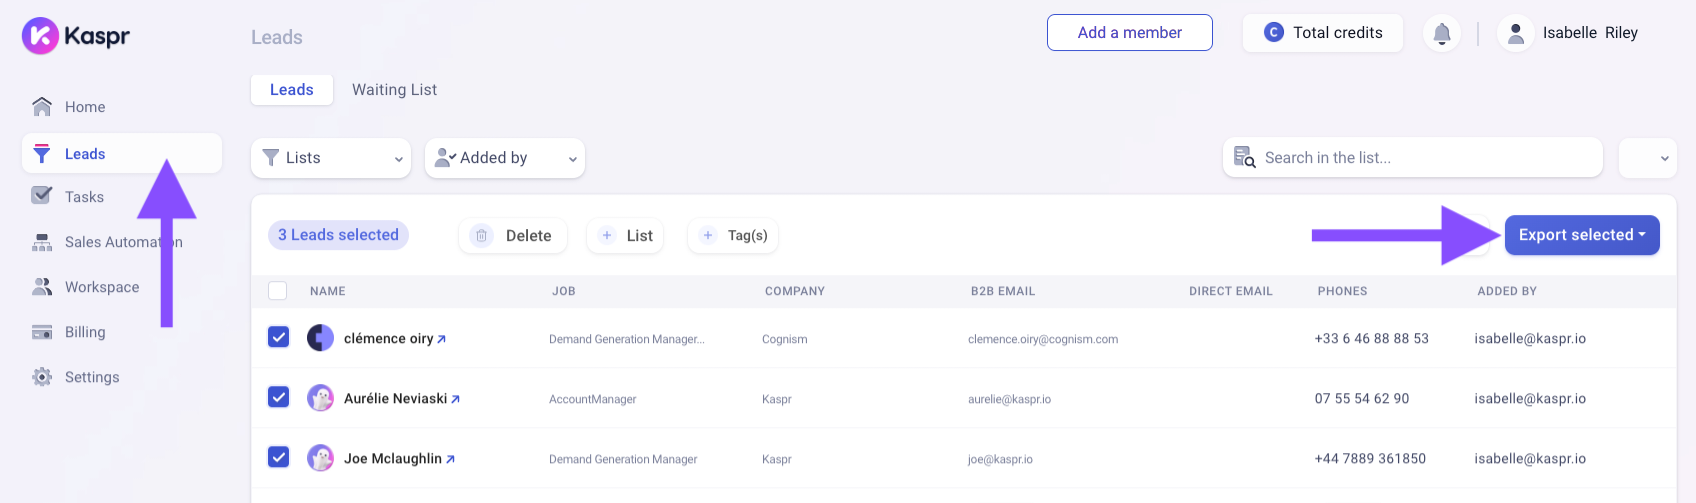Click the Add a member button
This screenshot has width=1696, height=503.
[x=1130, y=33]
